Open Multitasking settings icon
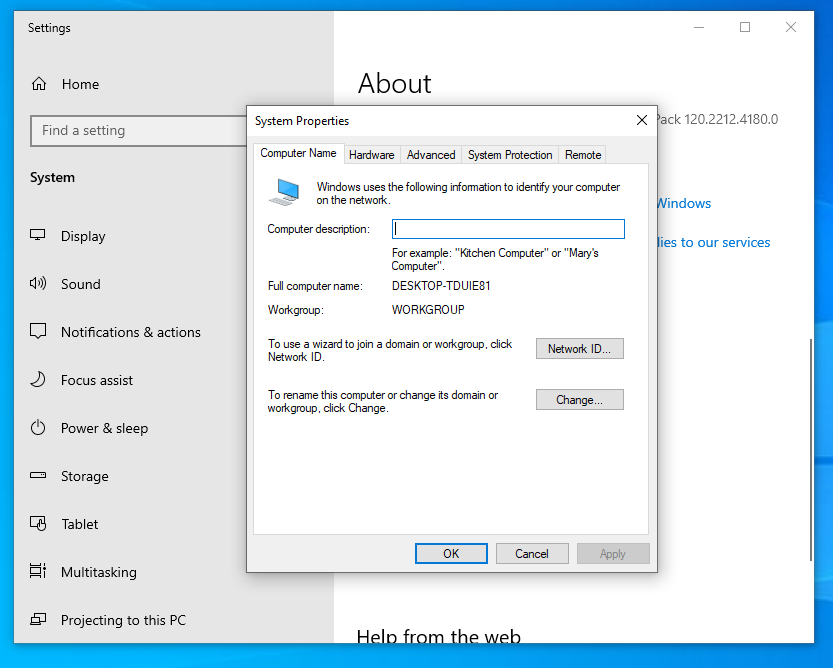Screen dimensions: 833x668 (x=38, y=572)
